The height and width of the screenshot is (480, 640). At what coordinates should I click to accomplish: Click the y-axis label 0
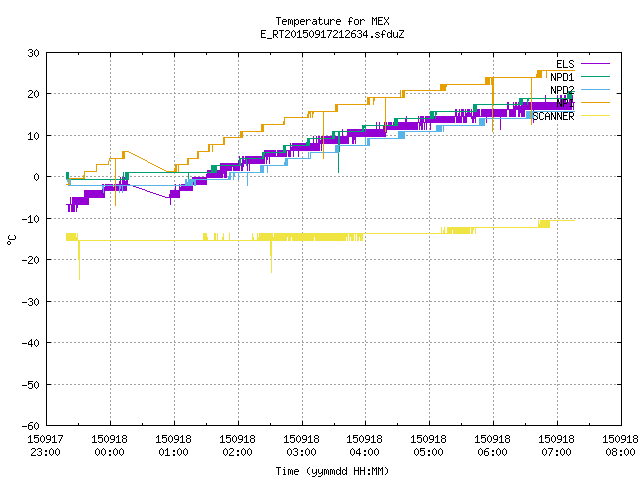37,177
